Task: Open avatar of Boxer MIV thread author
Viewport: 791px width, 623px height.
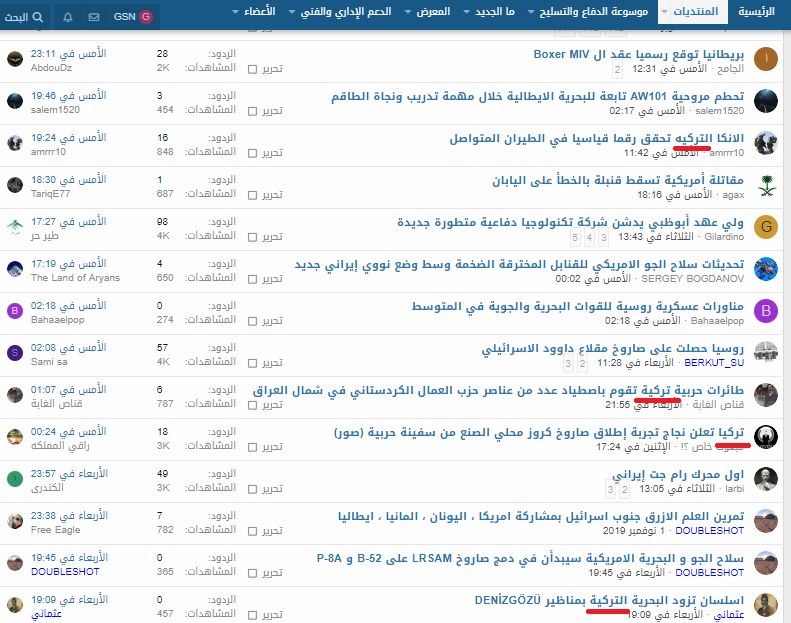Action: tap(765, 60)
